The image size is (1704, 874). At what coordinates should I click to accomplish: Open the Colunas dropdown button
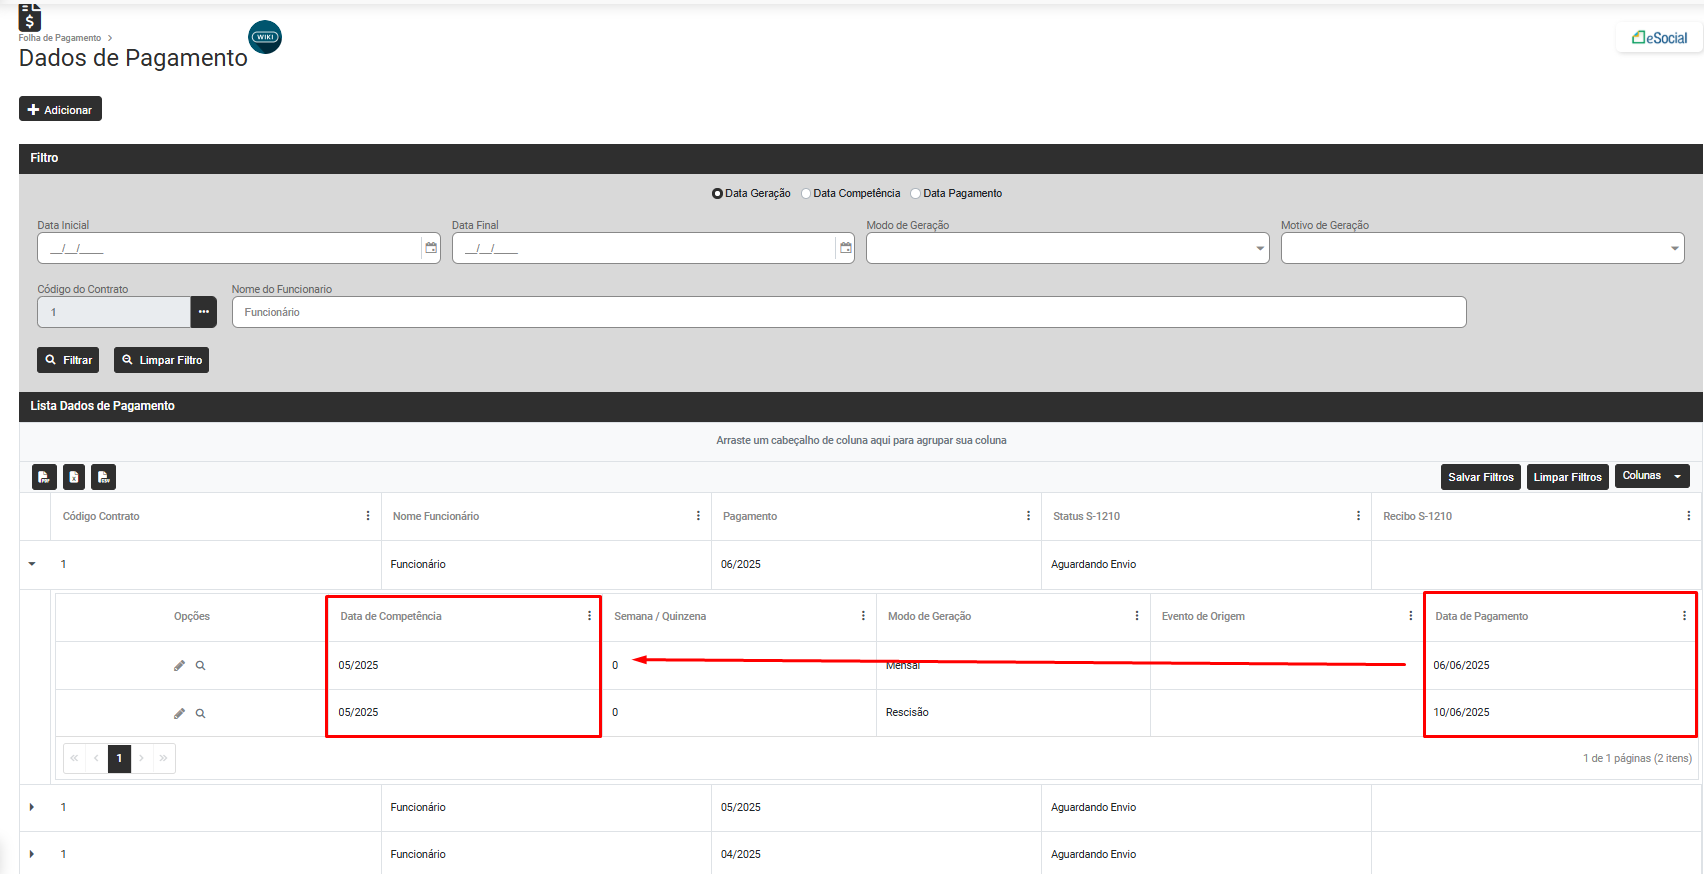pyautogui.click(x=1651, y=476)
